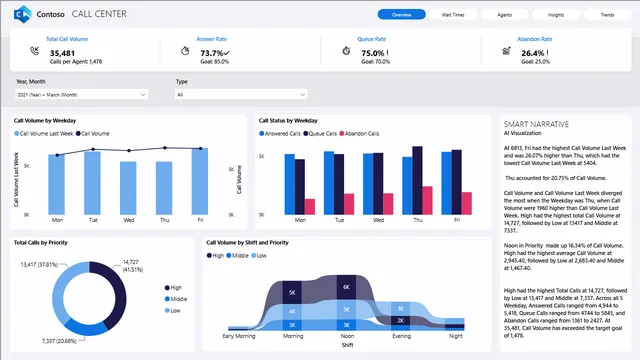
Task: Click the Abandon Calls legend dot
Action: point(342,133)
